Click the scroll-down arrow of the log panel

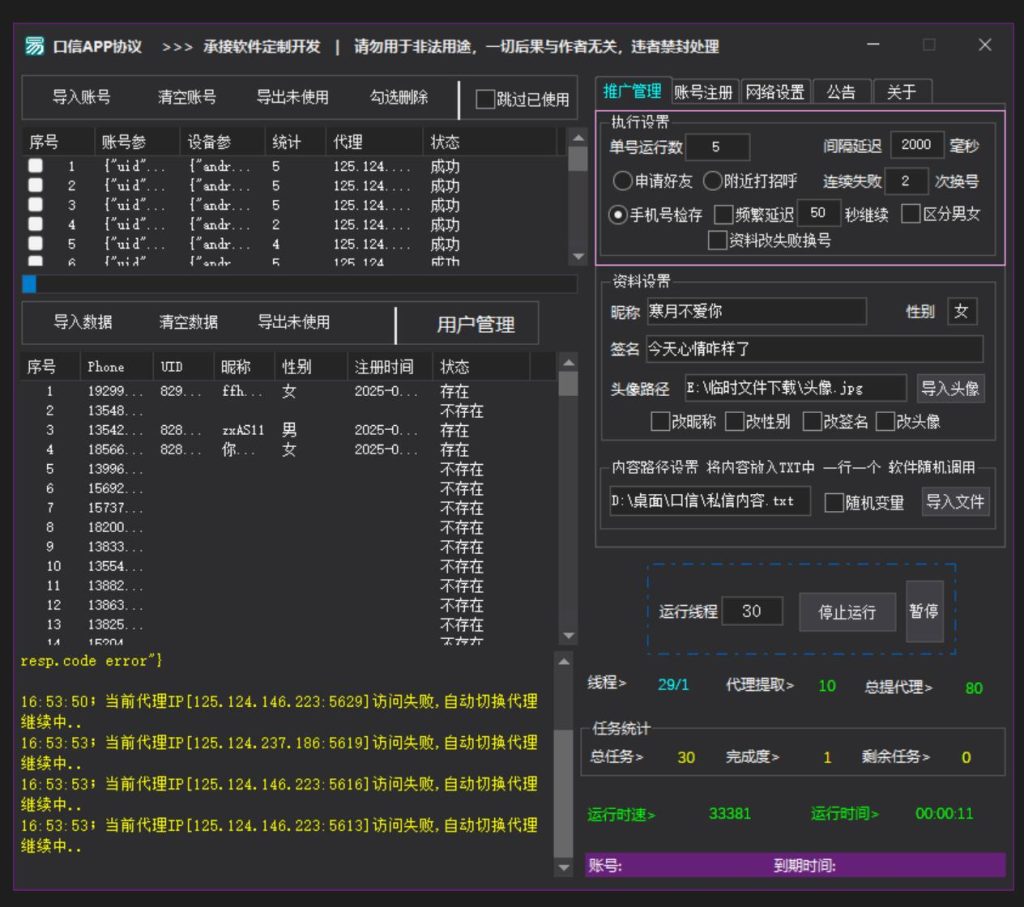pos(564,866)
